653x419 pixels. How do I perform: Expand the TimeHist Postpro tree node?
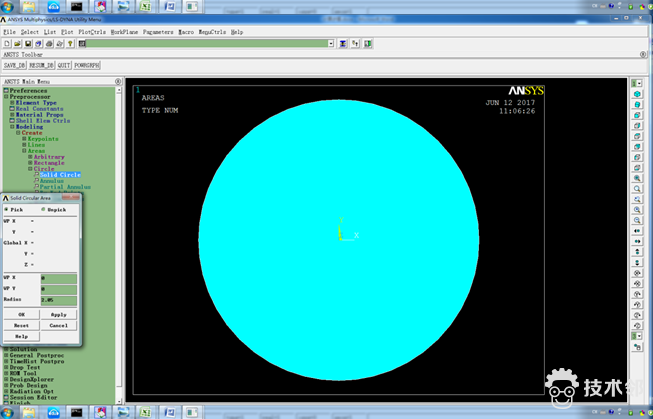[6, 361]
